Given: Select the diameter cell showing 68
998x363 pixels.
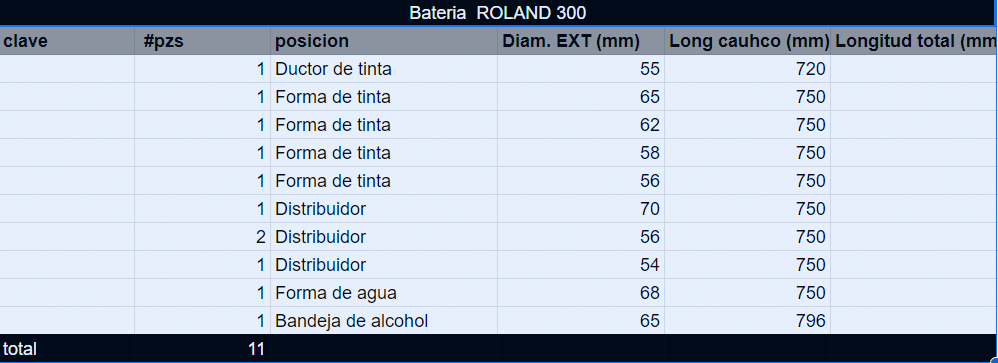Looking at the screenshot, I should point(581,293).
